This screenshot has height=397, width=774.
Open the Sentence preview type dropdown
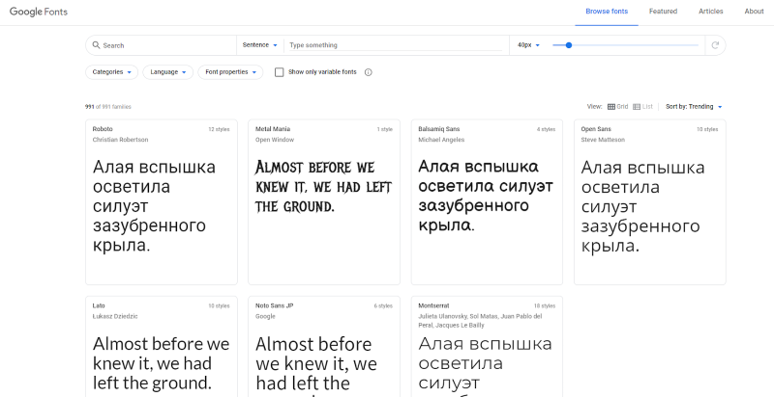point(260,45)
